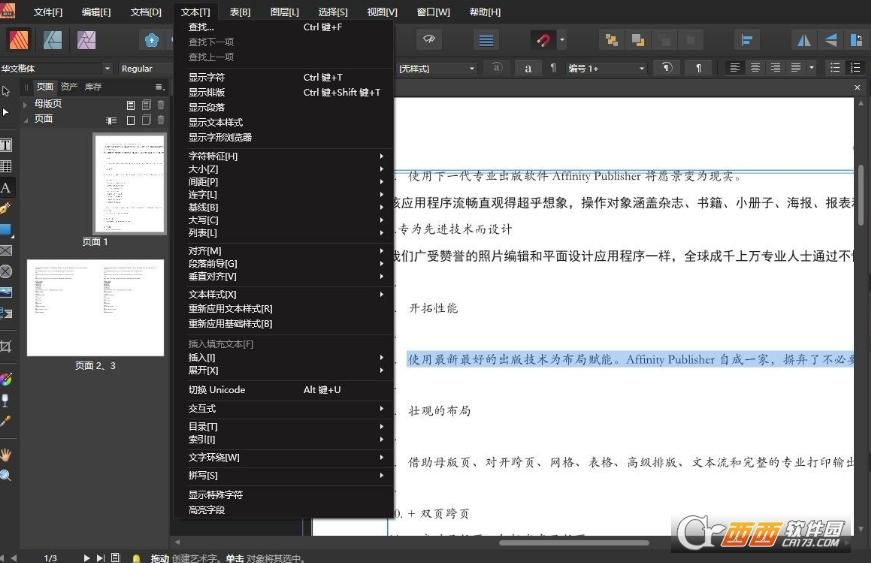The image size is (871, 563).
Task: Open the 字符特征[H] submenu
Action: [284, 156]
